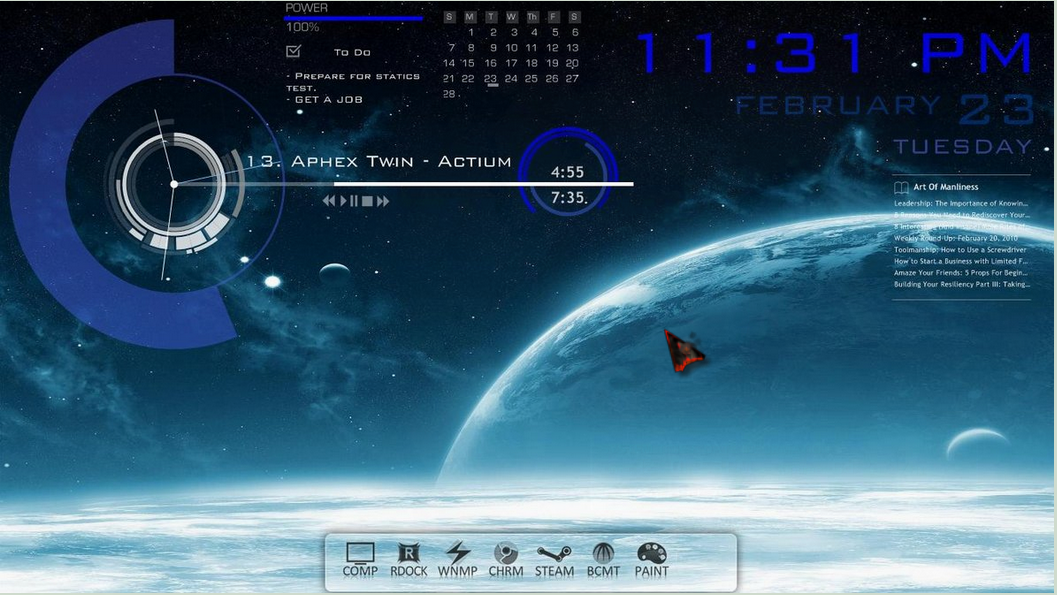Screen dimensions: 1057x595
Task: Click the POWER label
Action: [307, 7]
